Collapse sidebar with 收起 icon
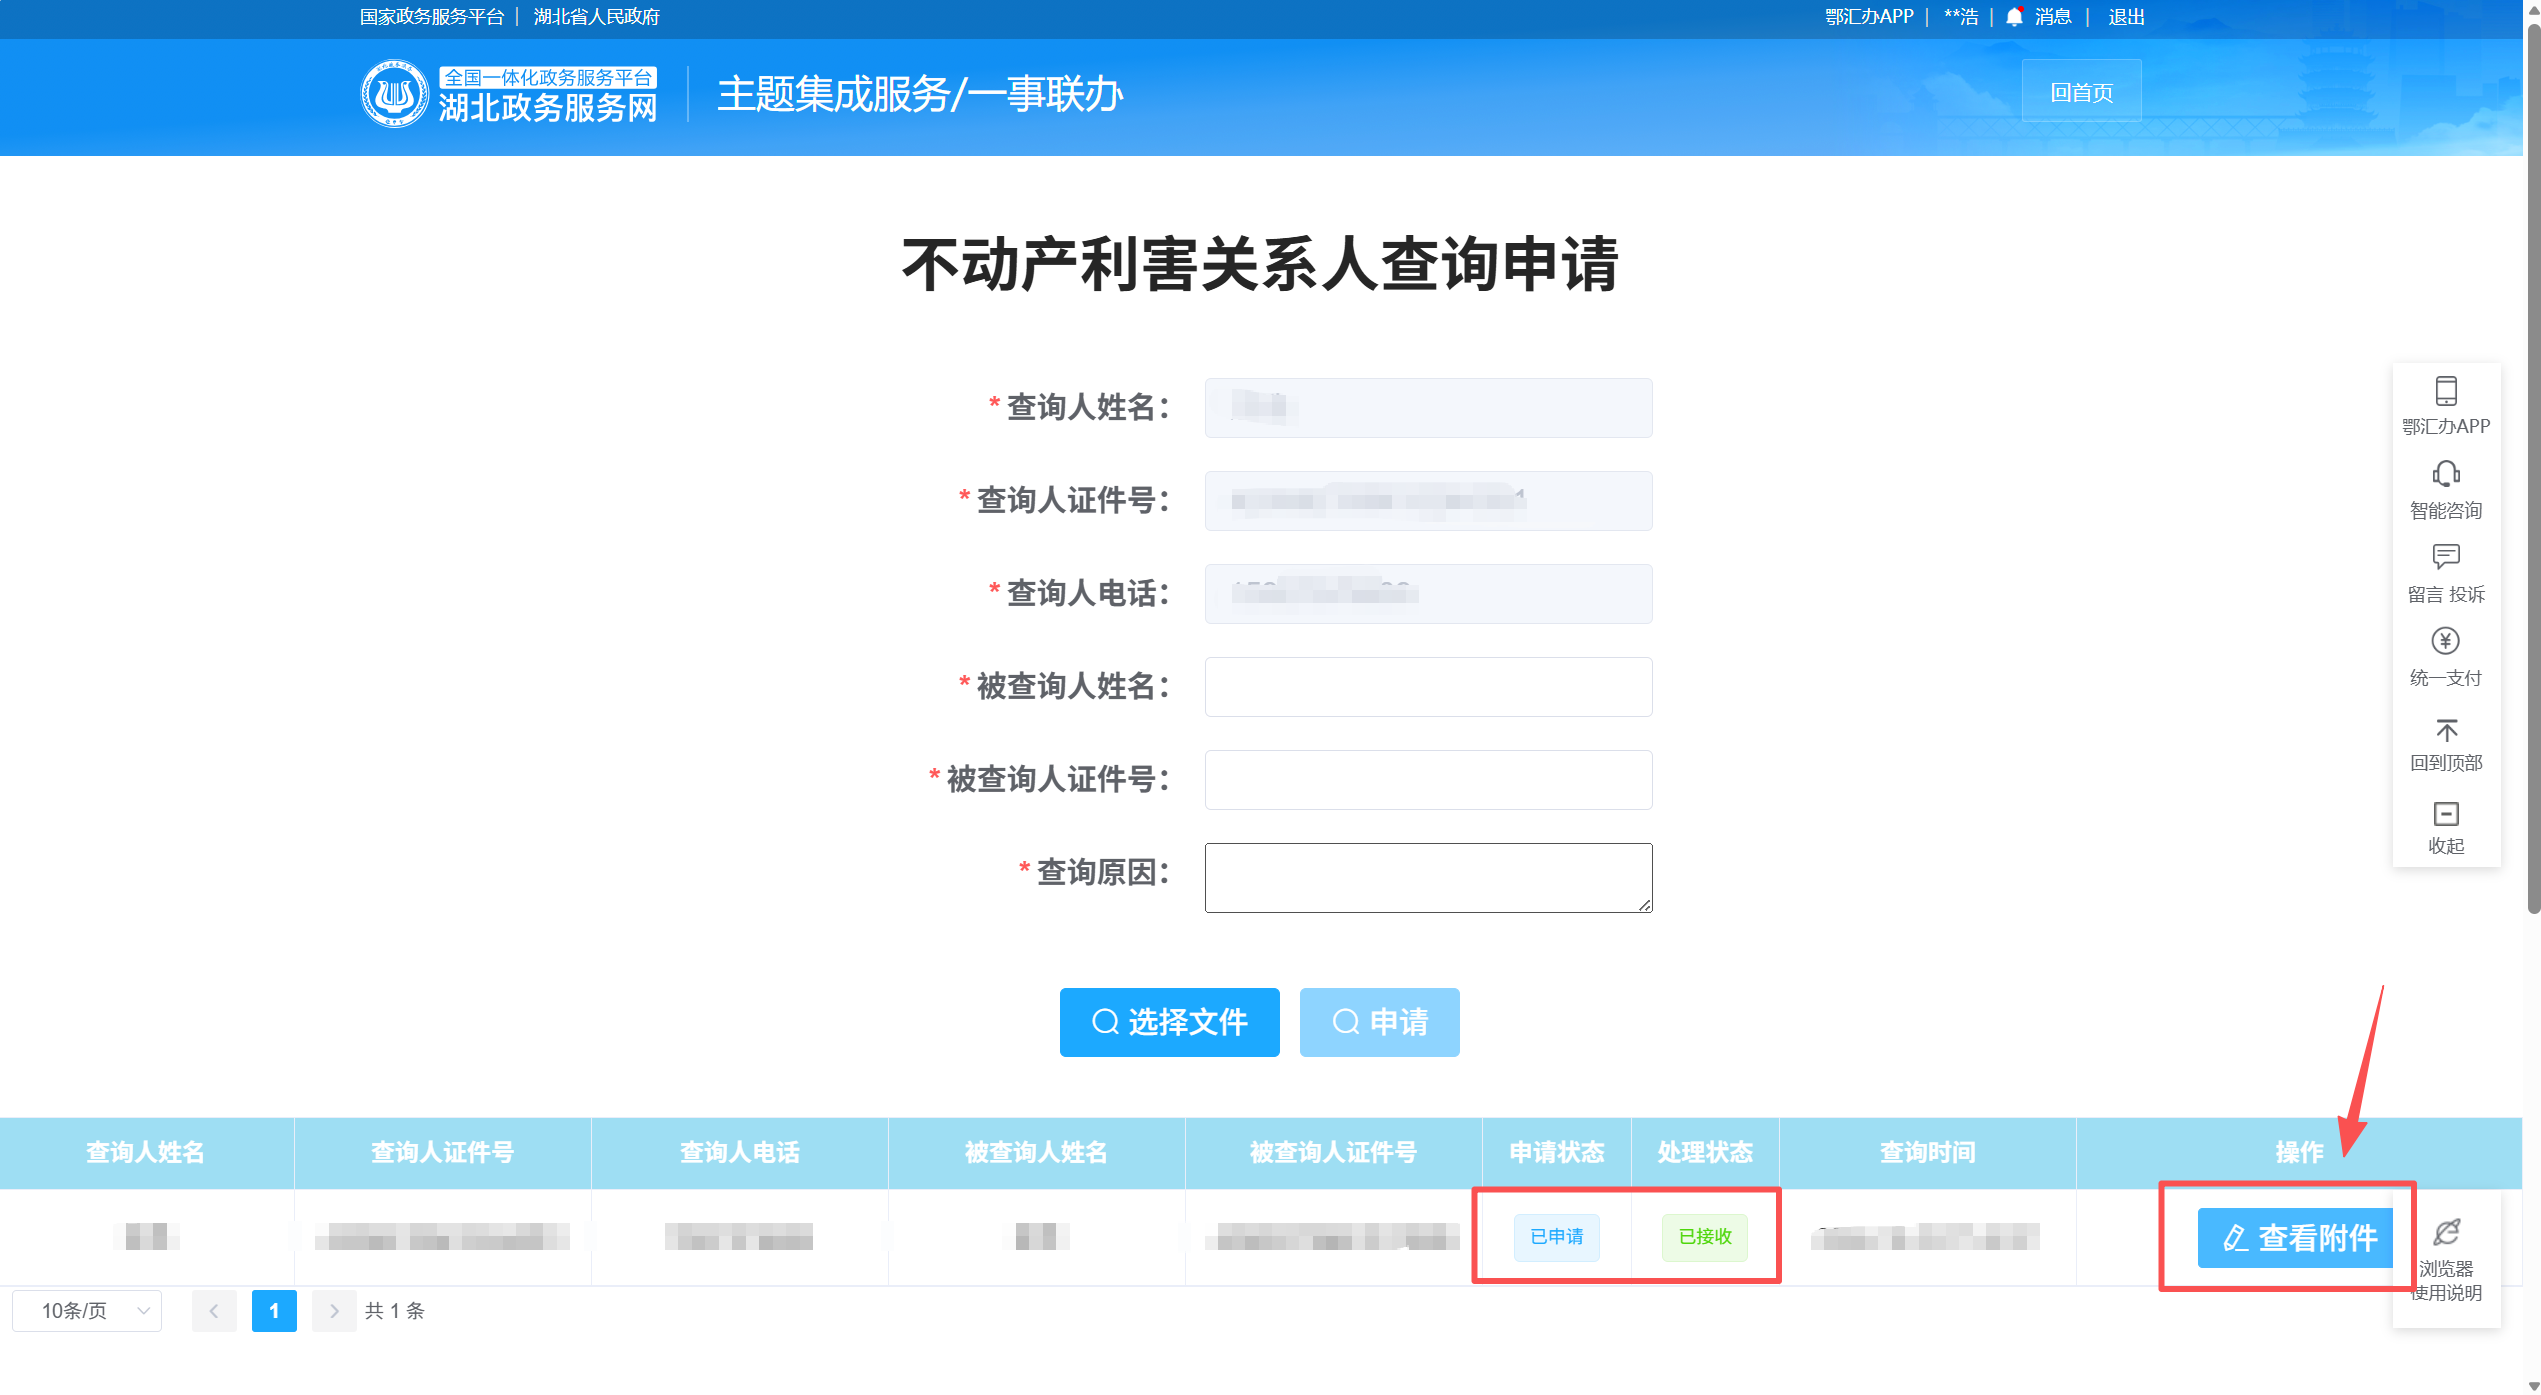 point(2445,814)
